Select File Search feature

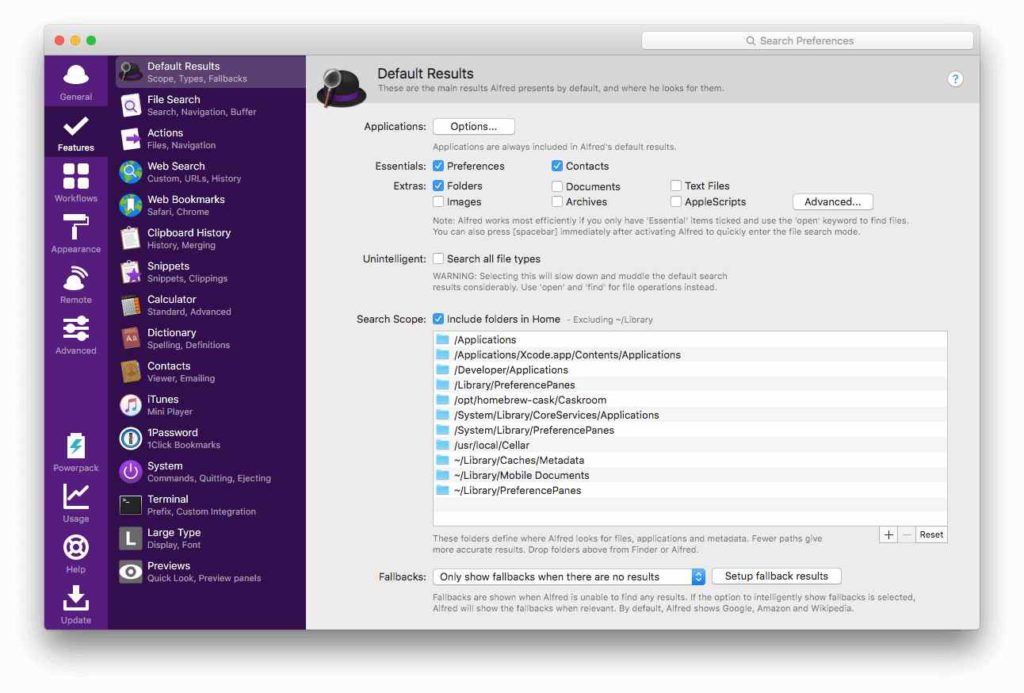coord(210,105)
